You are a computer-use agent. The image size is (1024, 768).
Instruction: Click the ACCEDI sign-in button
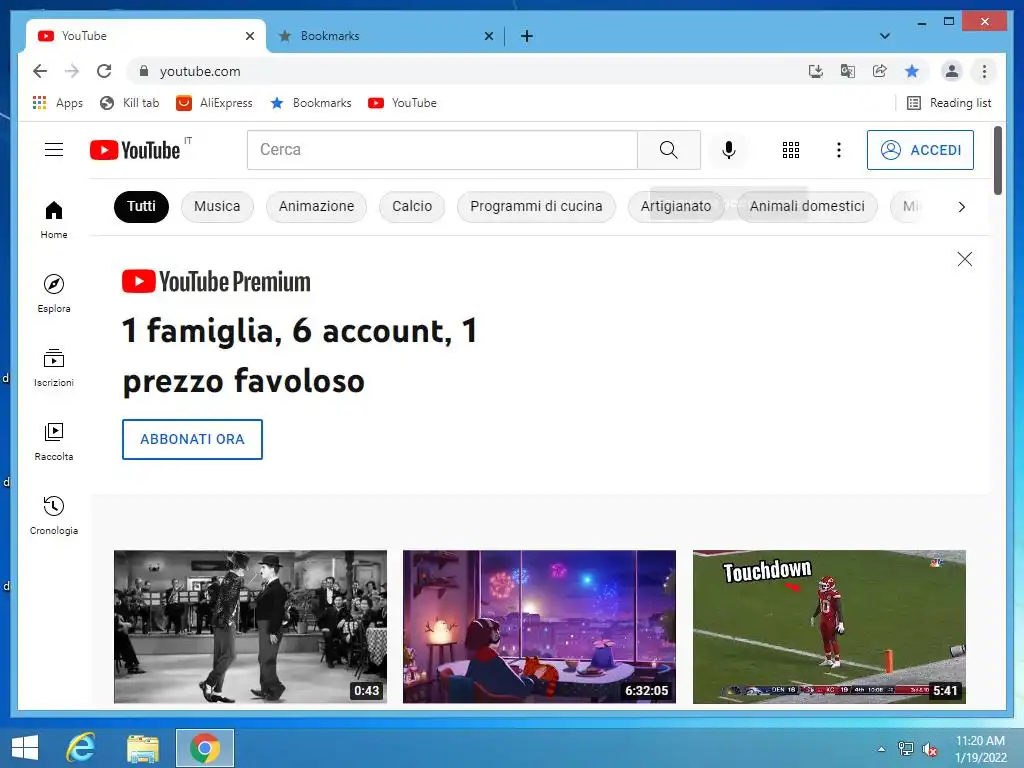pyautogui.click(x=920, y=150)
